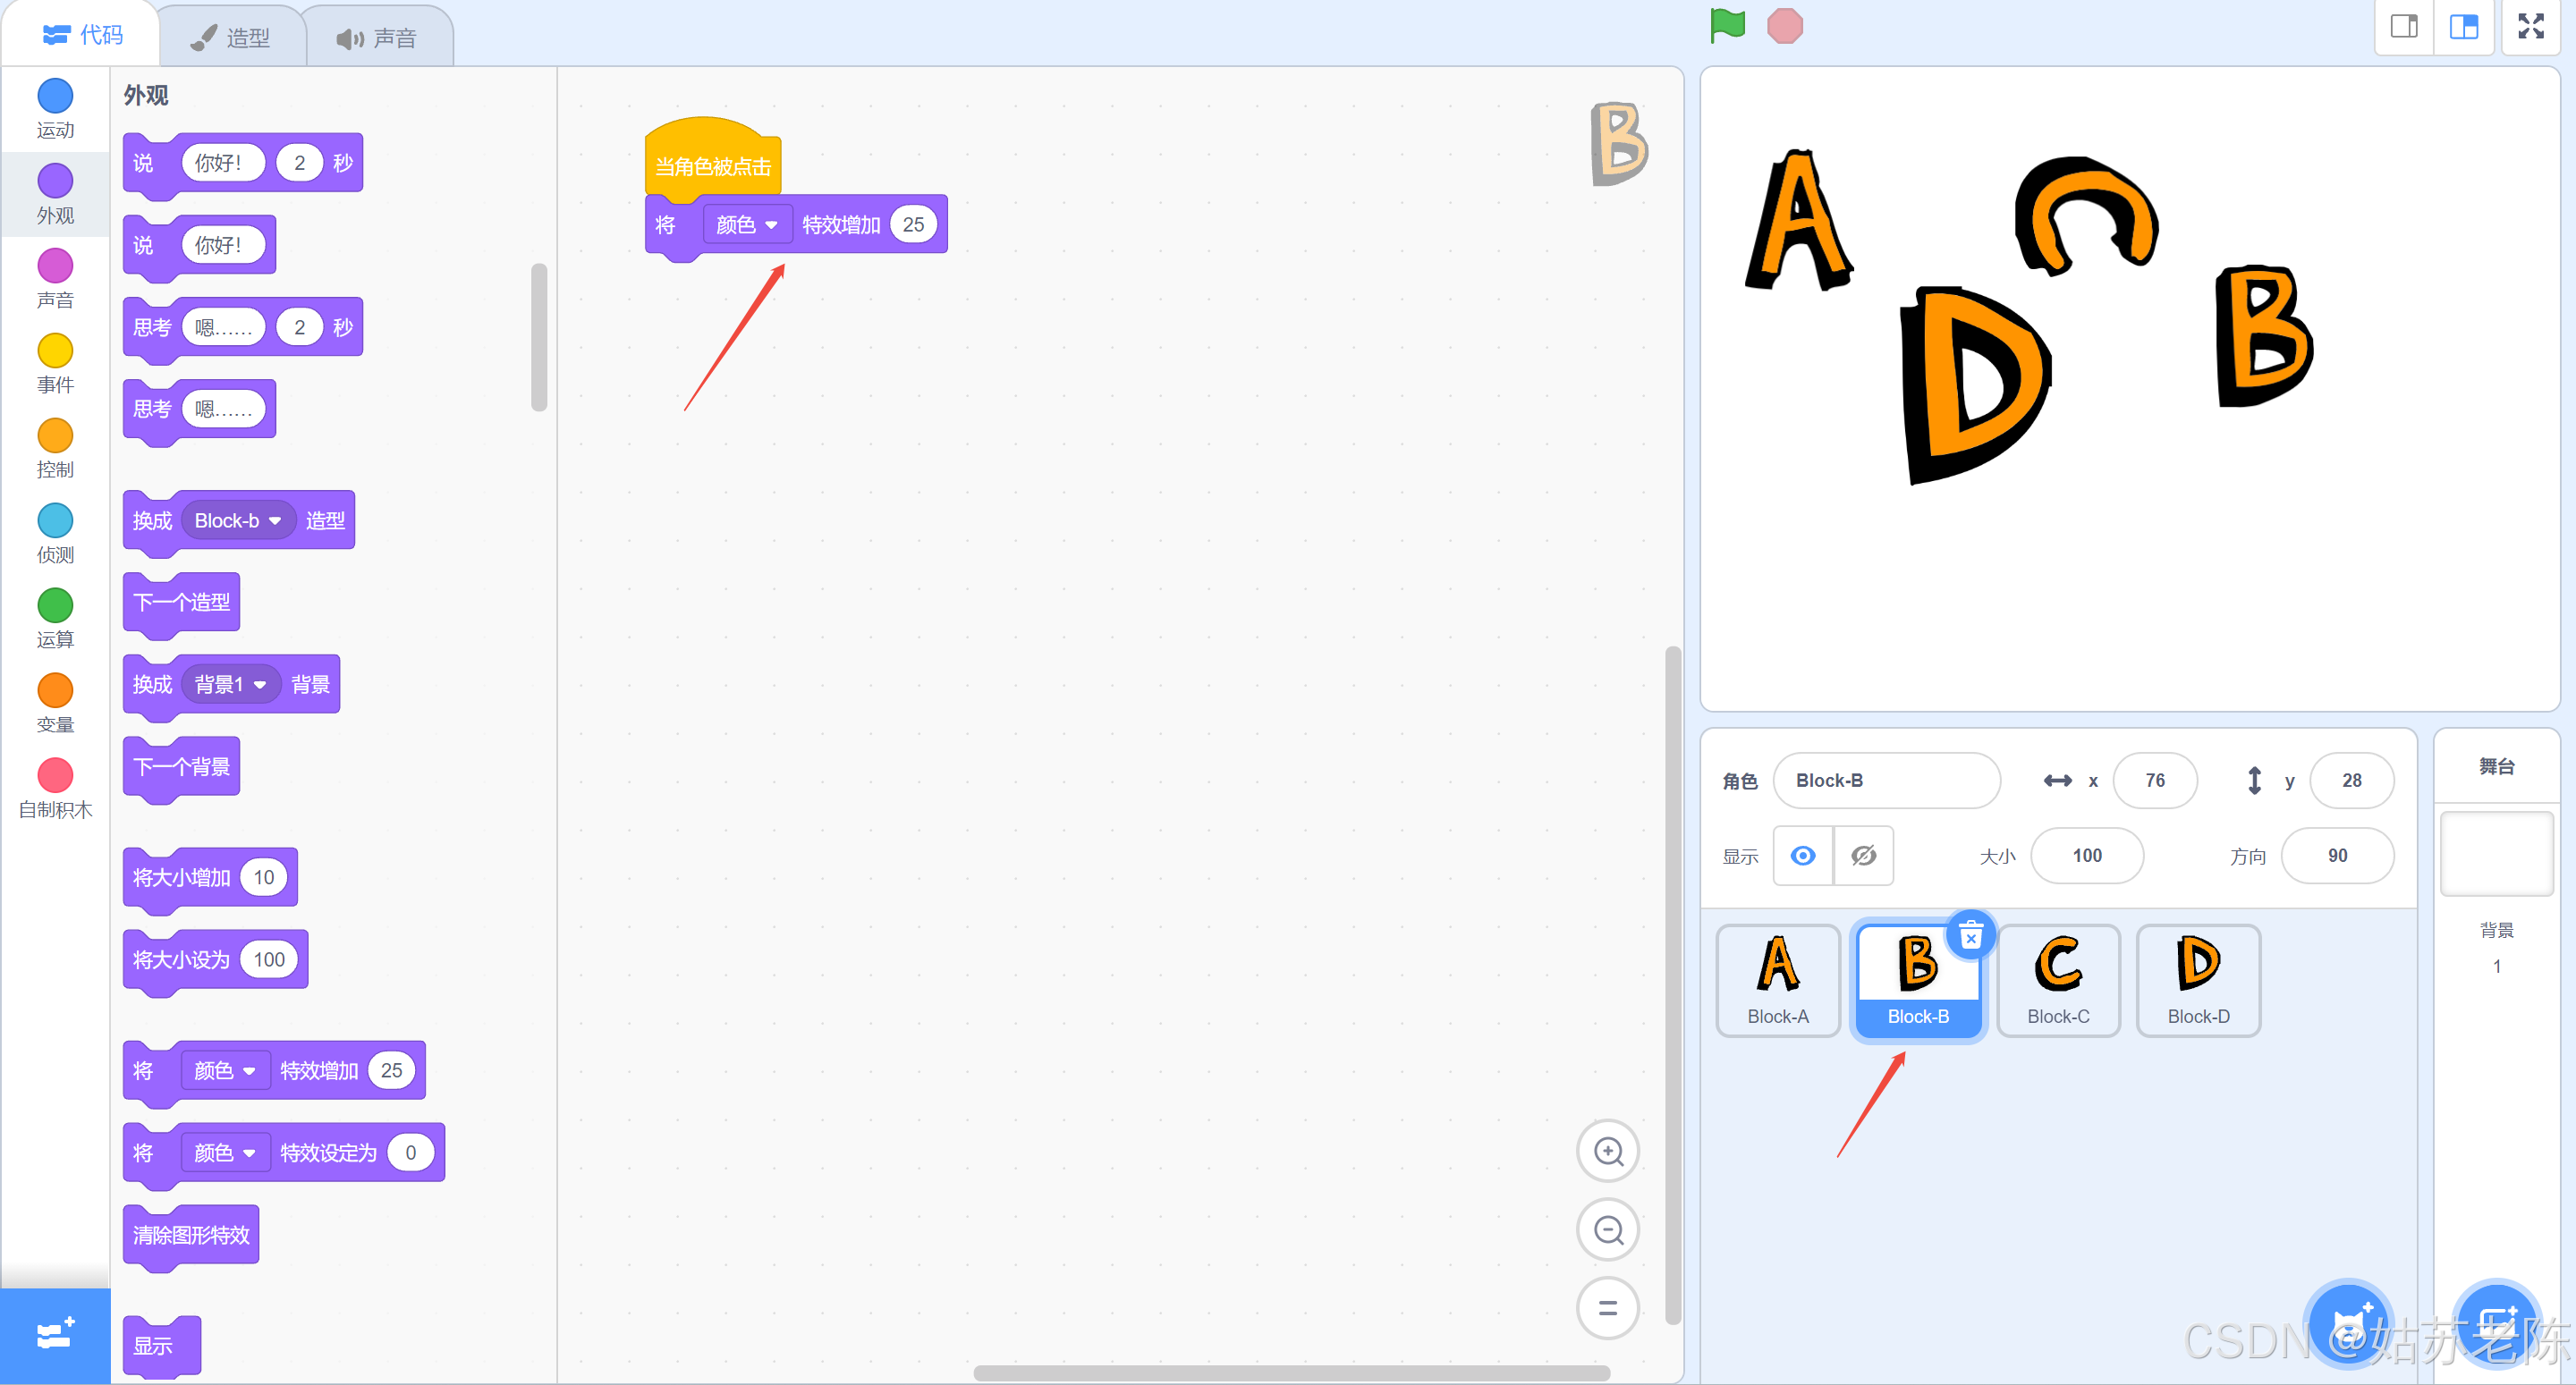This screenshot has width=2576, height=1385.
Task: Zoom in on the code workspace
Action: pos(1607,1151)
